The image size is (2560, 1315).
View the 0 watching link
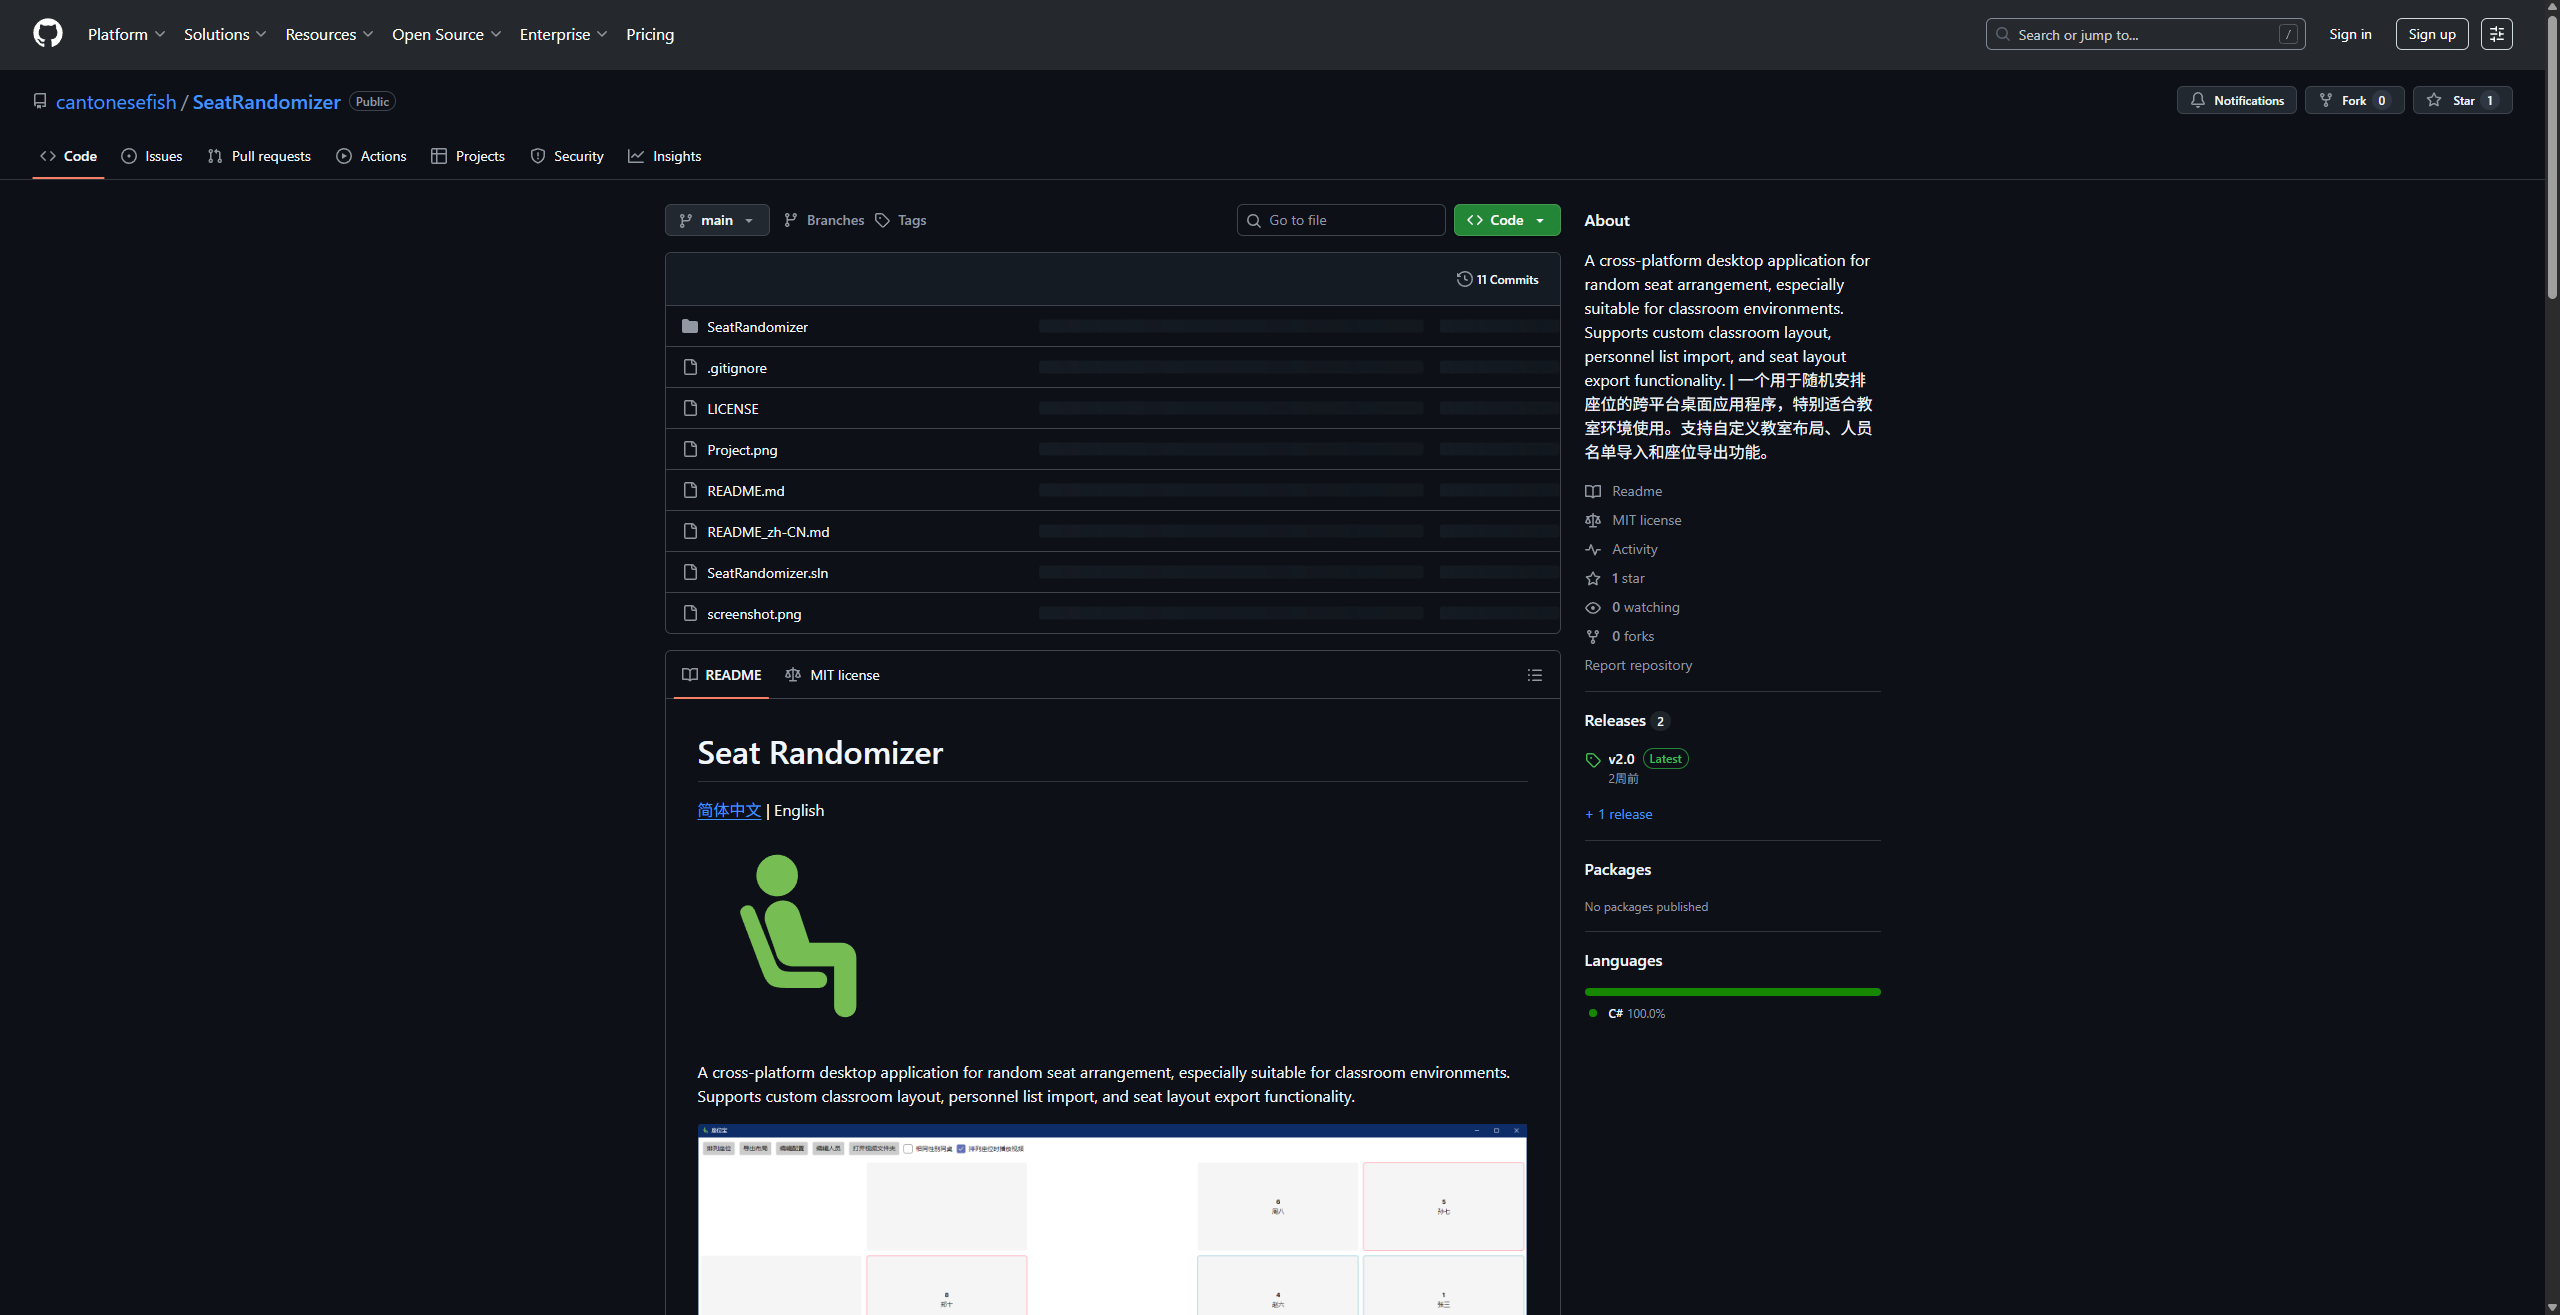pos(1632,607)
